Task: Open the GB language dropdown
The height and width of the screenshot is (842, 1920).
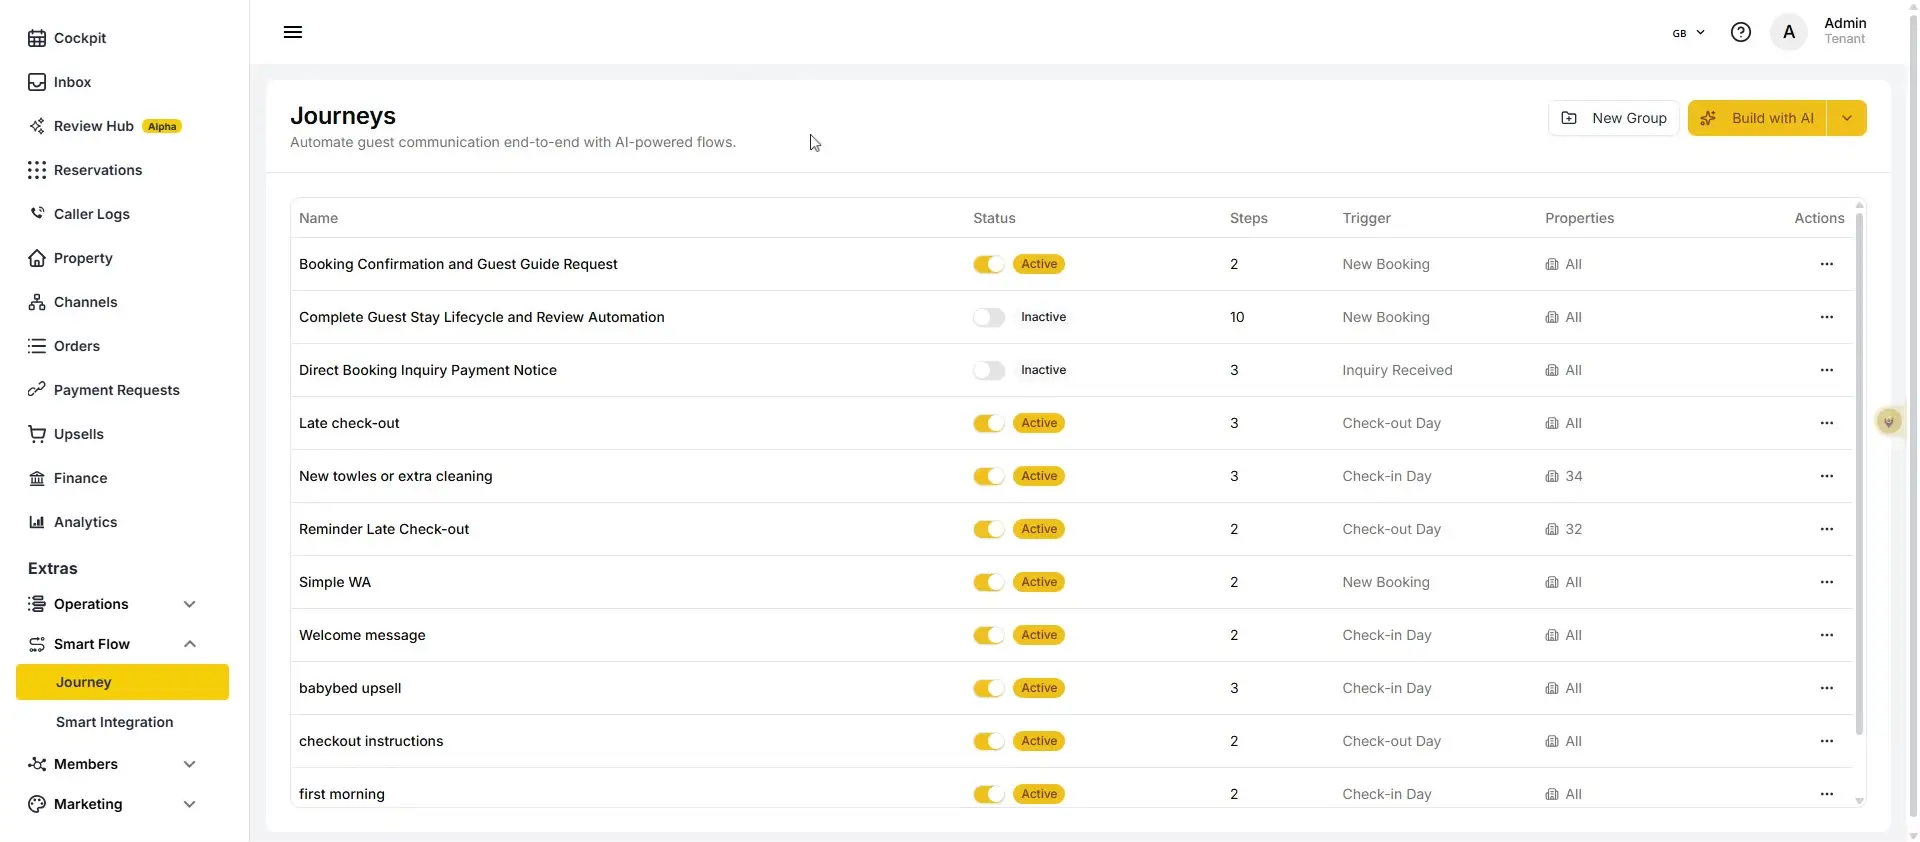Action: pyautogui.click(x=1688, y=33)
